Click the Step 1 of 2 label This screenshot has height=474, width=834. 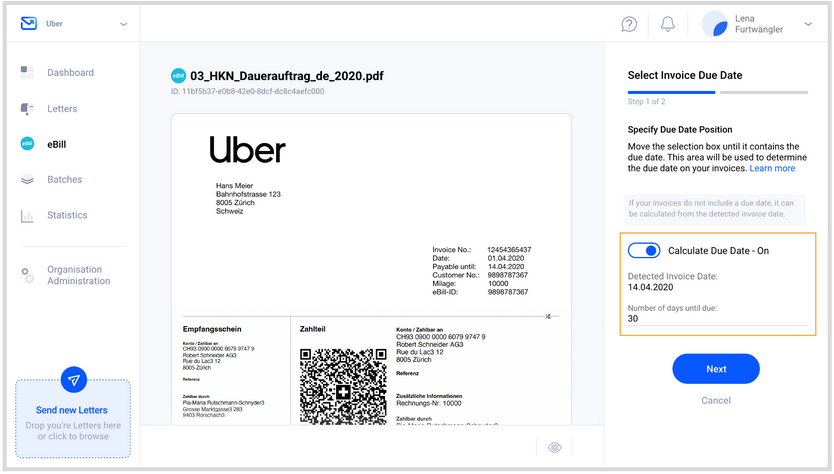646,102
